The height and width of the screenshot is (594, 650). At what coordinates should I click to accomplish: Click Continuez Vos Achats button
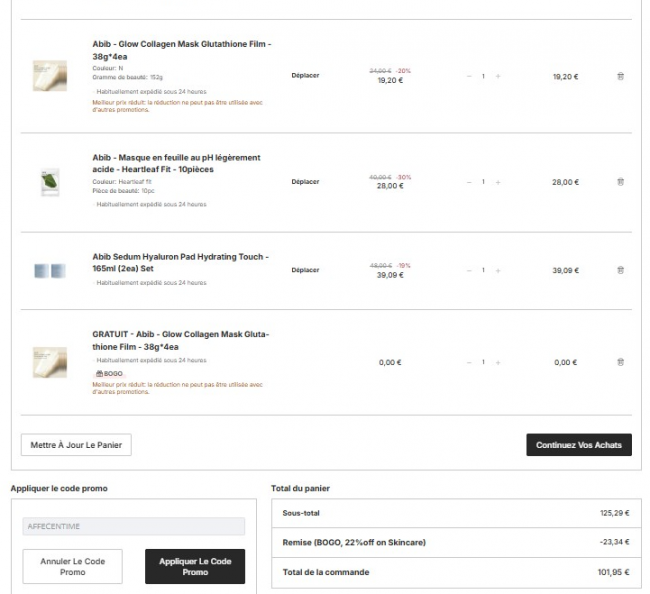click(578, 444)
